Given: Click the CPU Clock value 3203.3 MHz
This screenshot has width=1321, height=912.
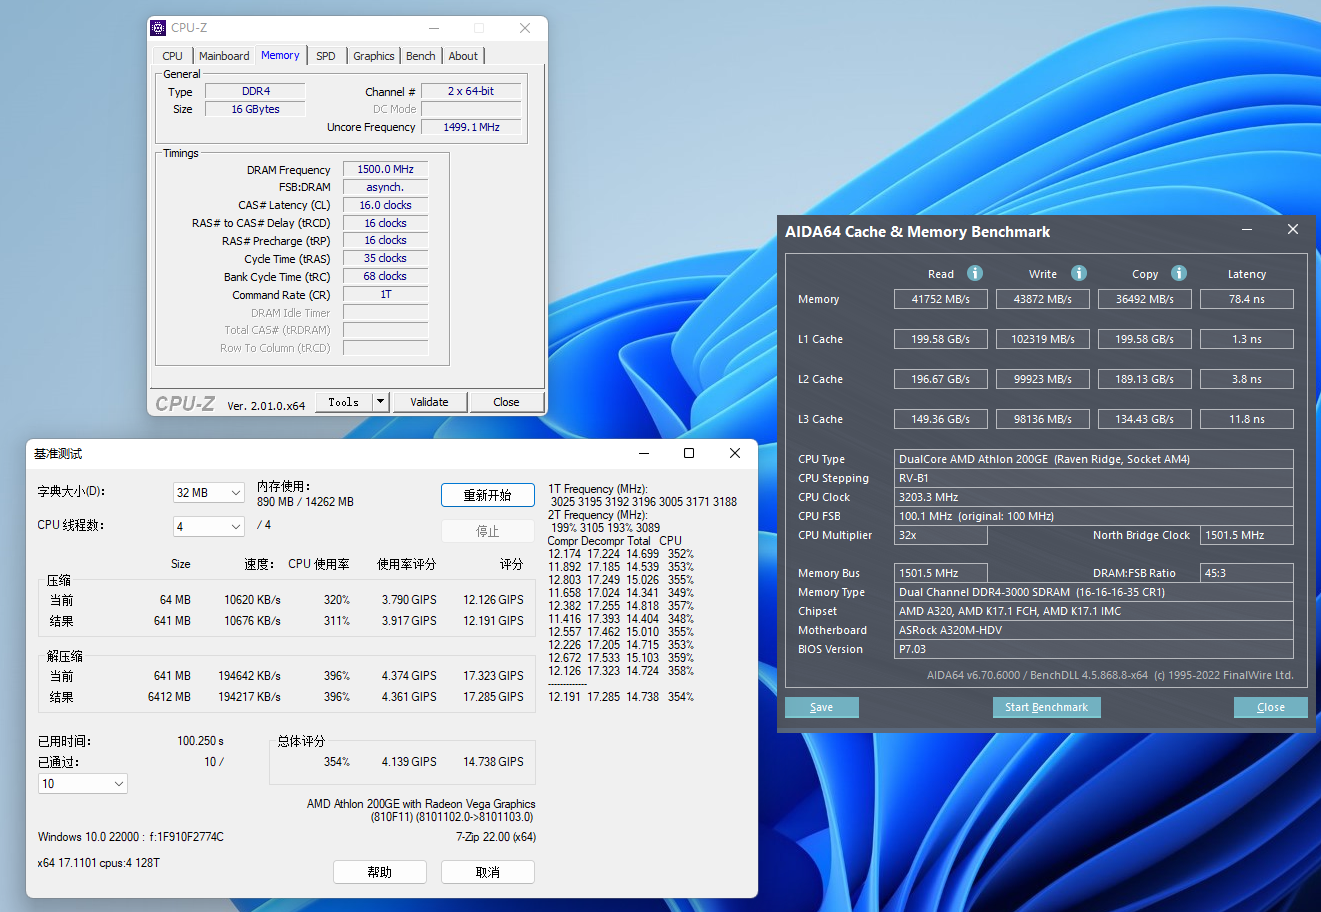Looking at the screenshot, I should [x=1094, y=497].
